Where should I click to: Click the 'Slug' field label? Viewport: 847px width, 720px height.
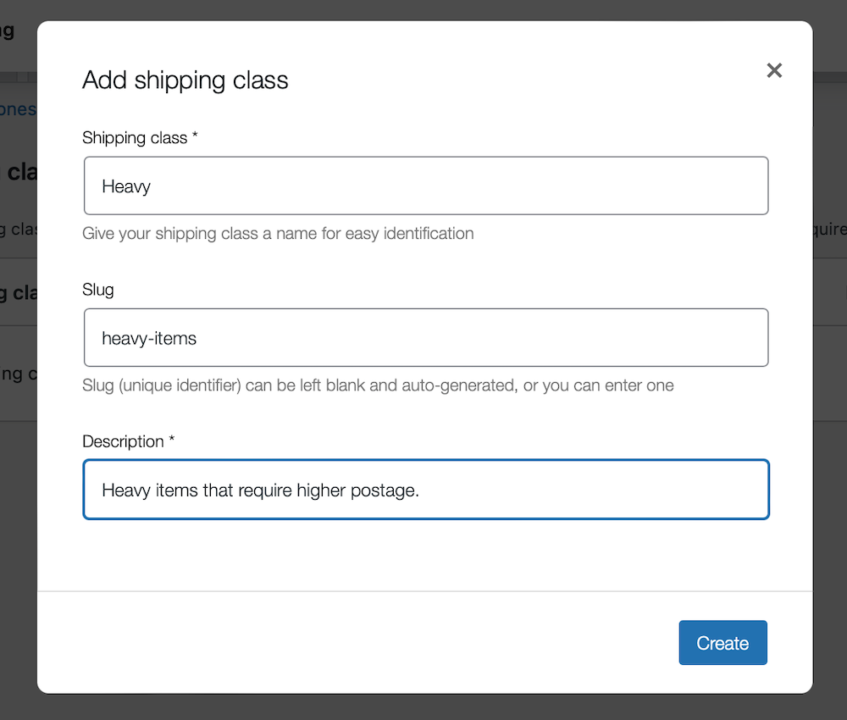(x=97, y=290)
